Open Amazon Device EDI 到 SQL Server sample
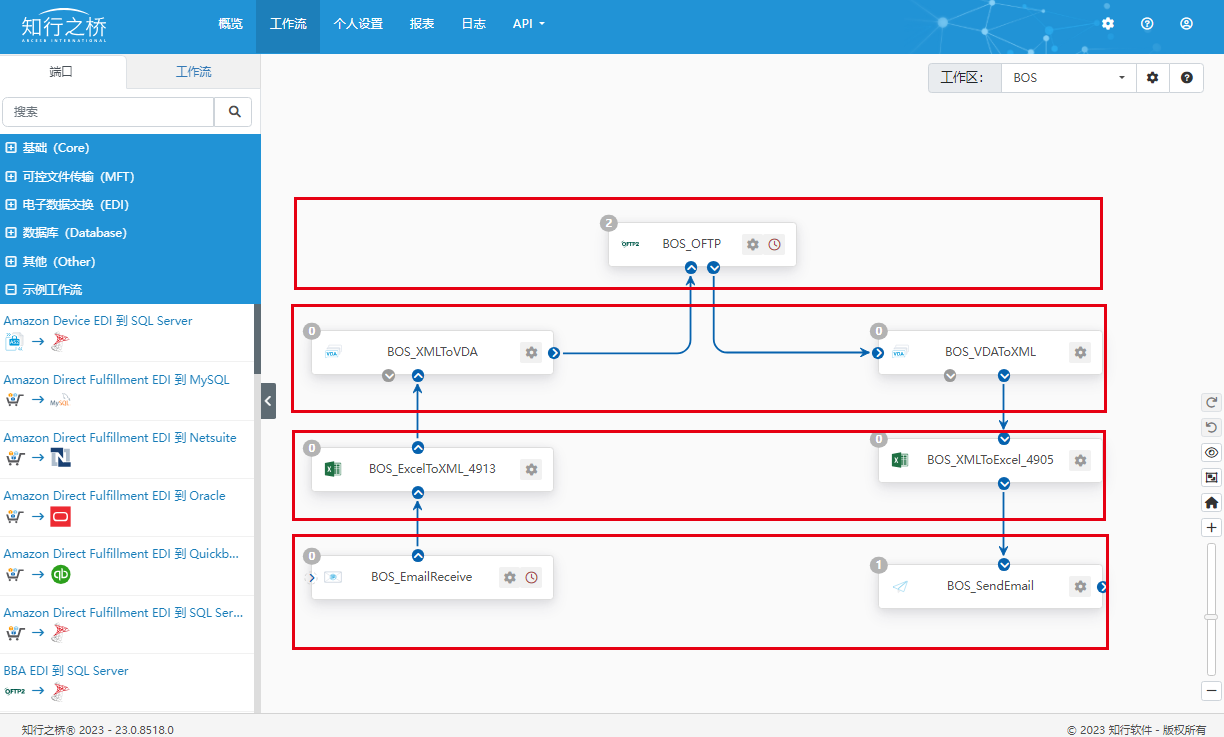 coord(98,321)
